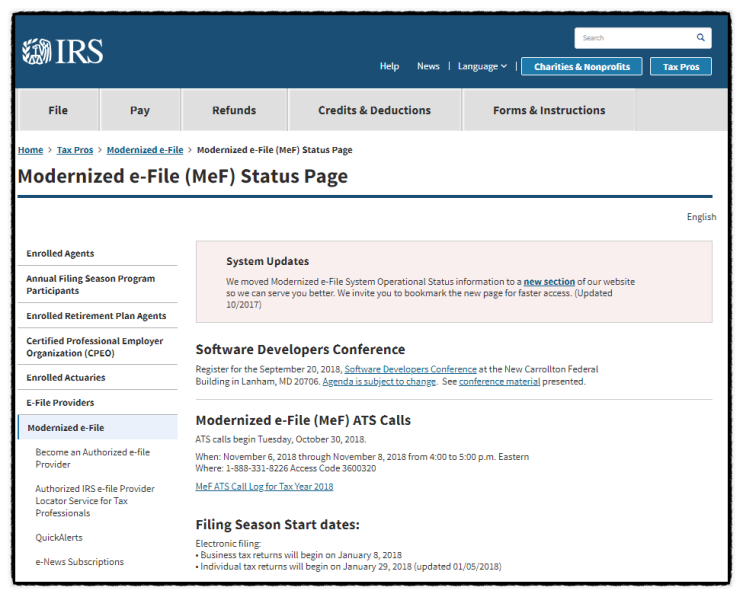Select Modernized e-File sidebar item
The image size is (743, 597).
tap(98, 427)
